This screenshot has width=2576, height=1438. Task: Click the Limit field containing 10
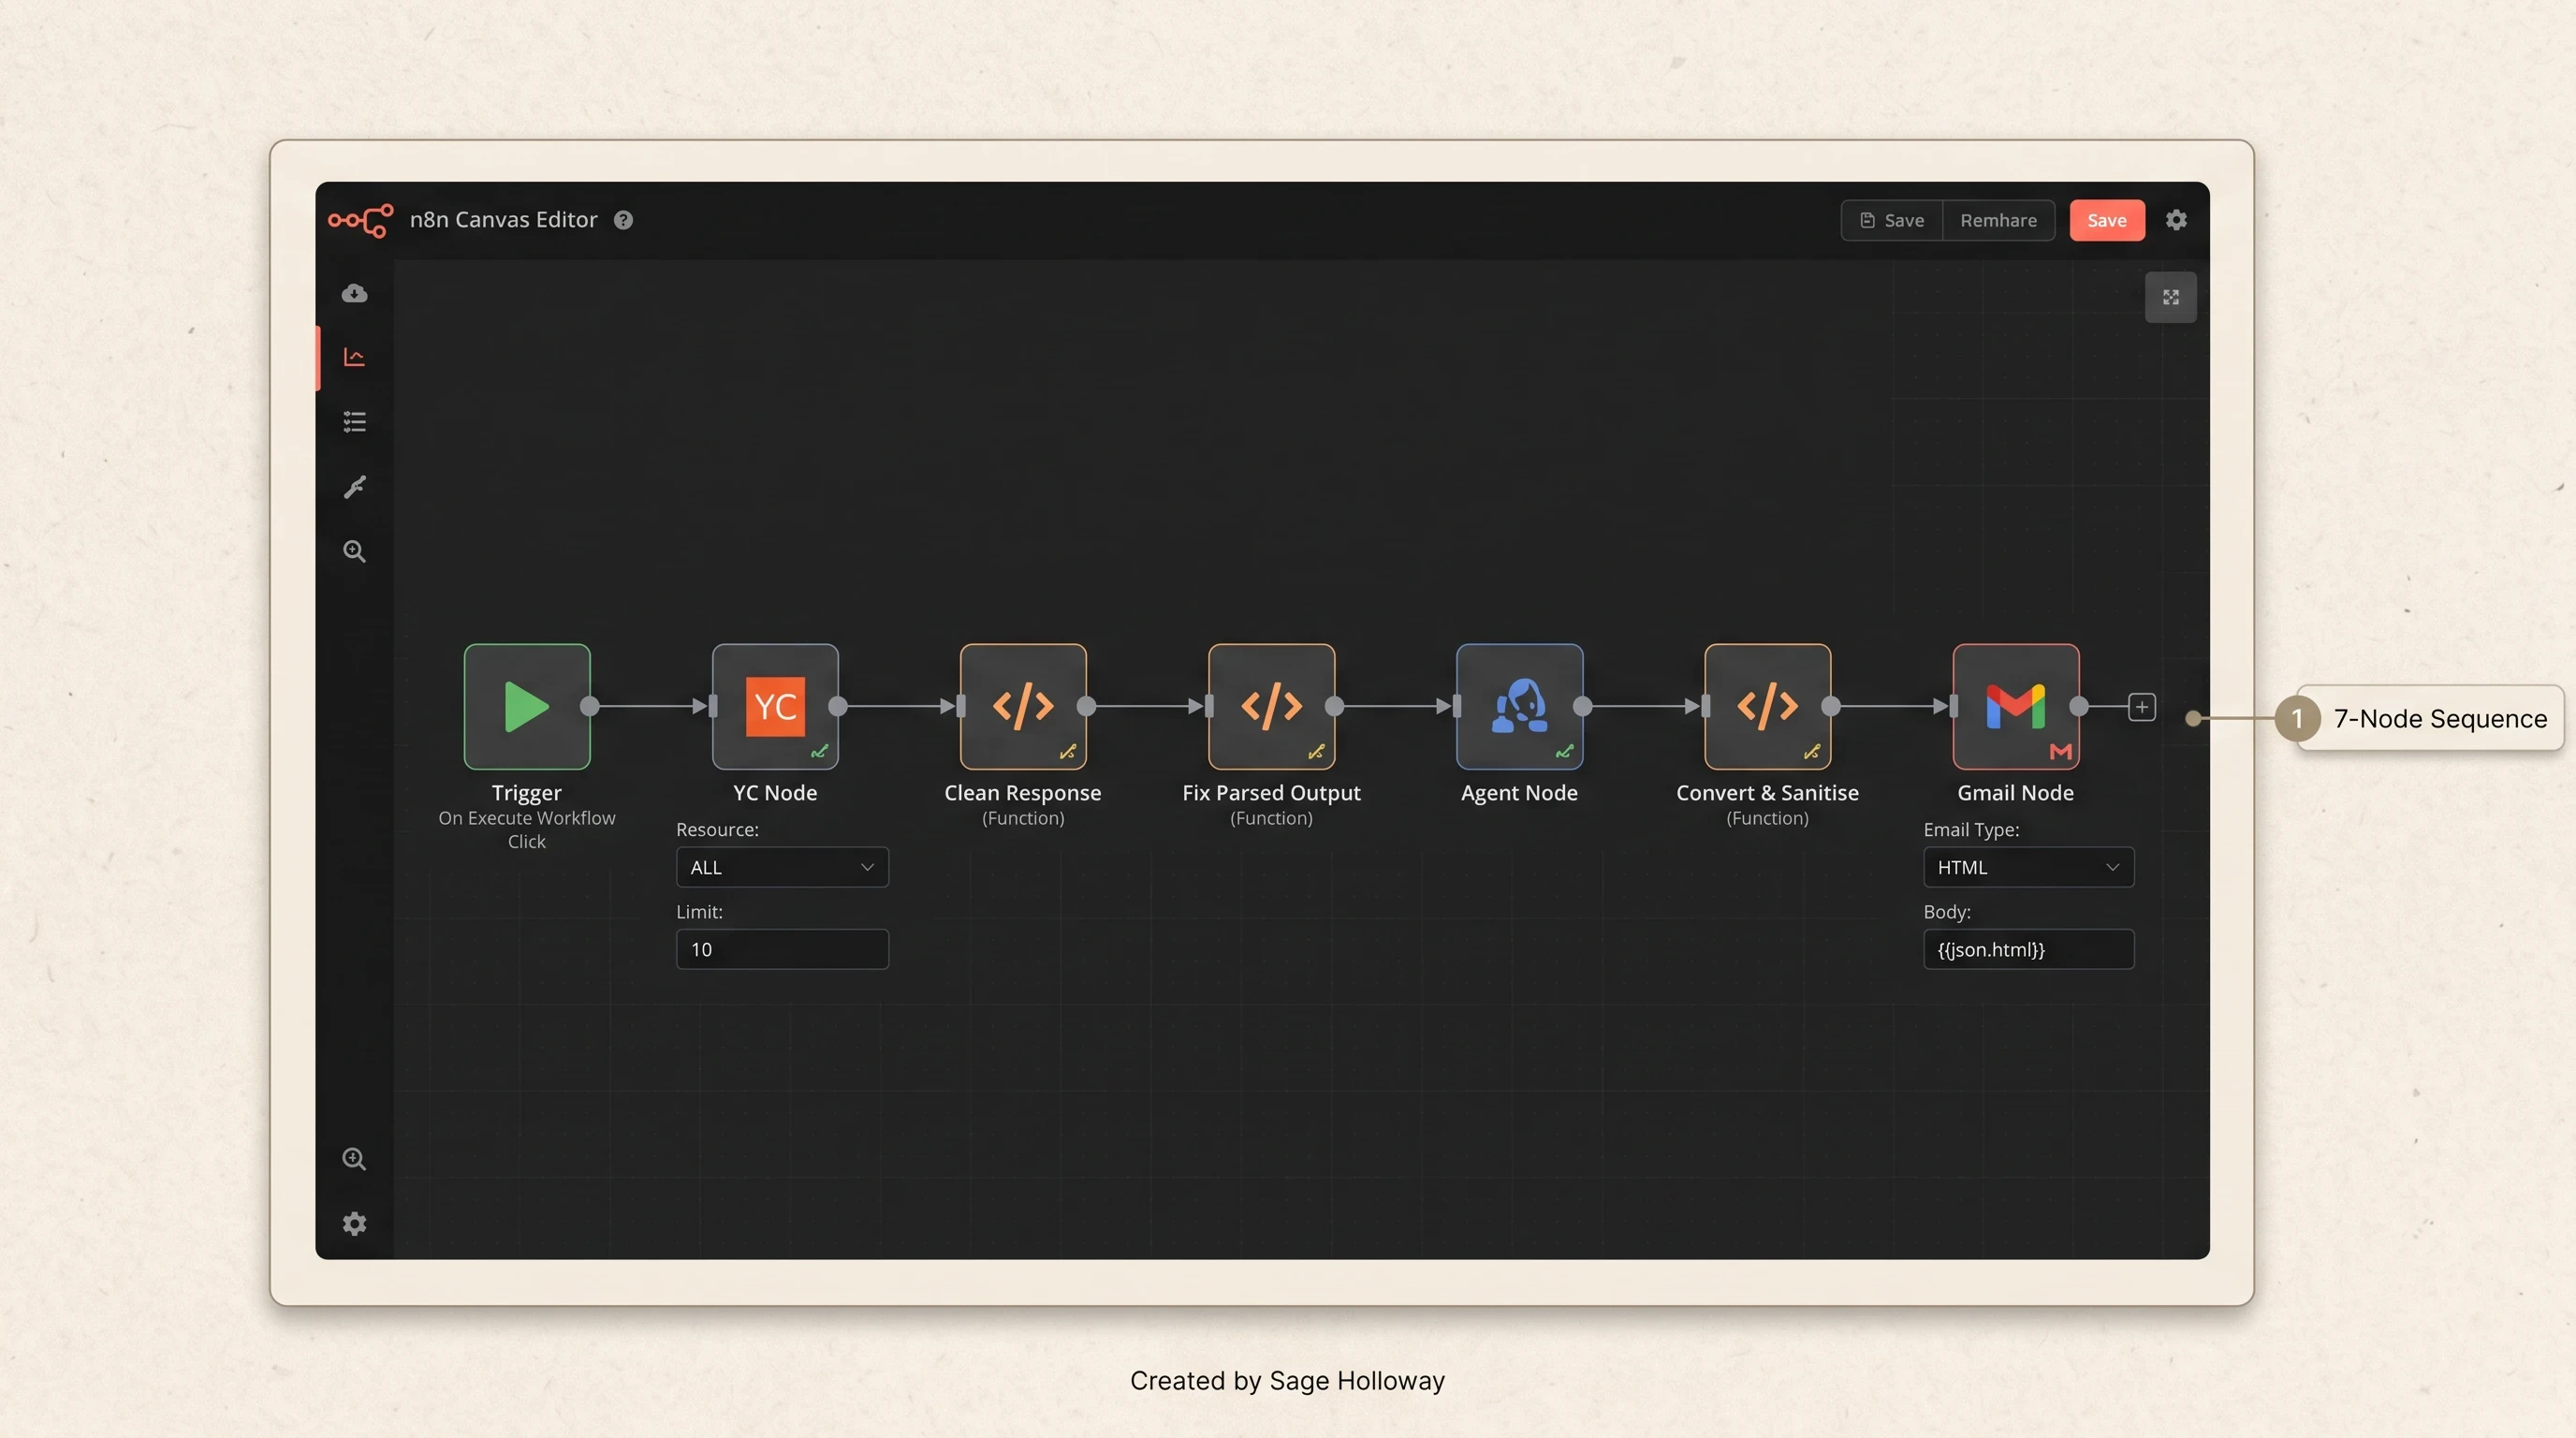tap(782, 949)
